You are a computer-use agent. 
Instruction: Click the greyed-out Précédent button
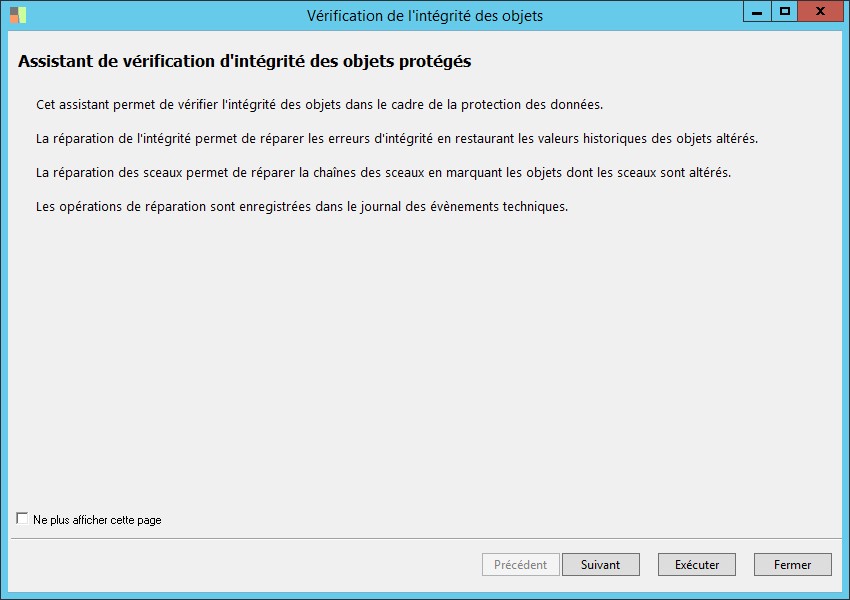(x=521, y=564)
